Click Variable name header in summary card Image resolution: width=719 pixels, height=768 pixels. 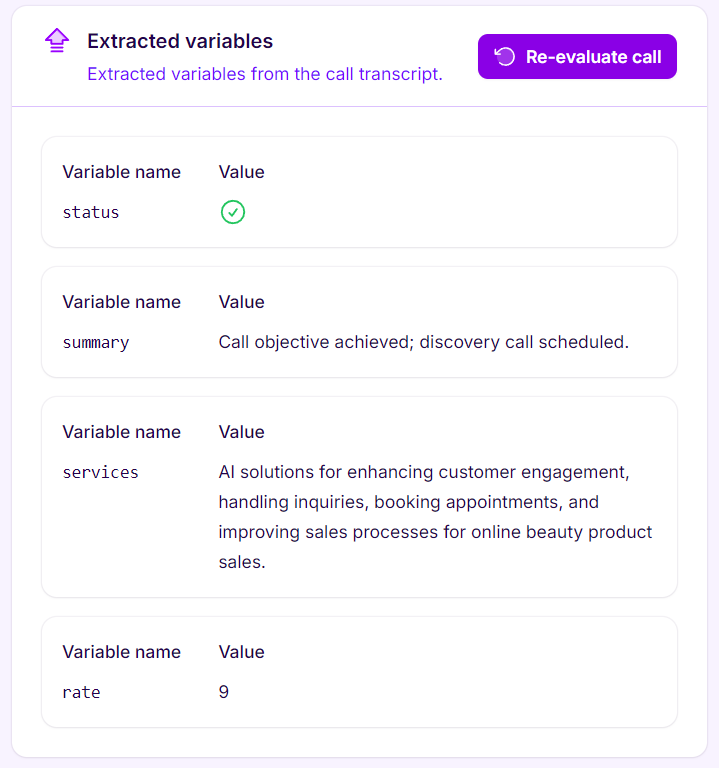click(121, 302)
